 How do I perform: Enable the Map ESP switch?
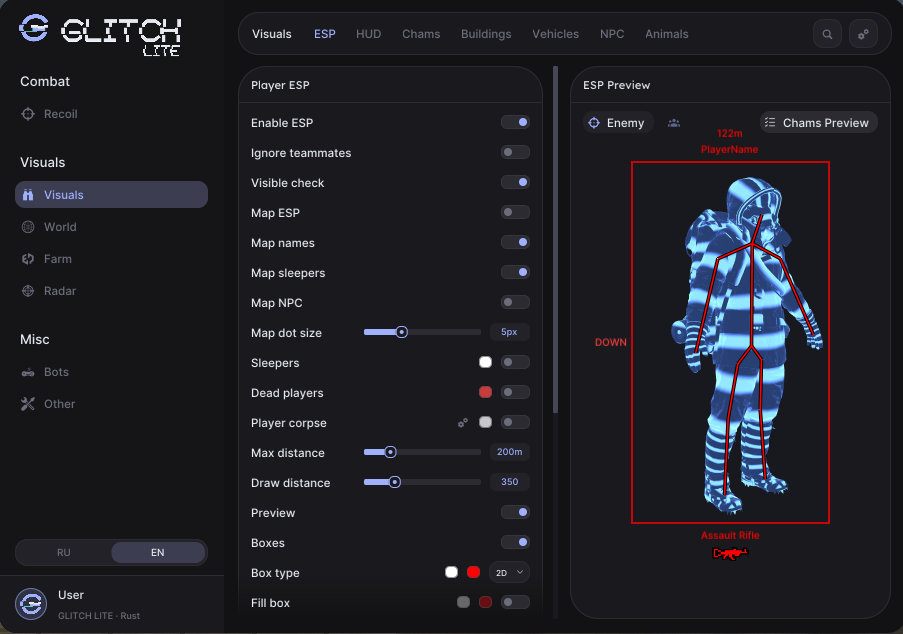[x=515, y=212]
